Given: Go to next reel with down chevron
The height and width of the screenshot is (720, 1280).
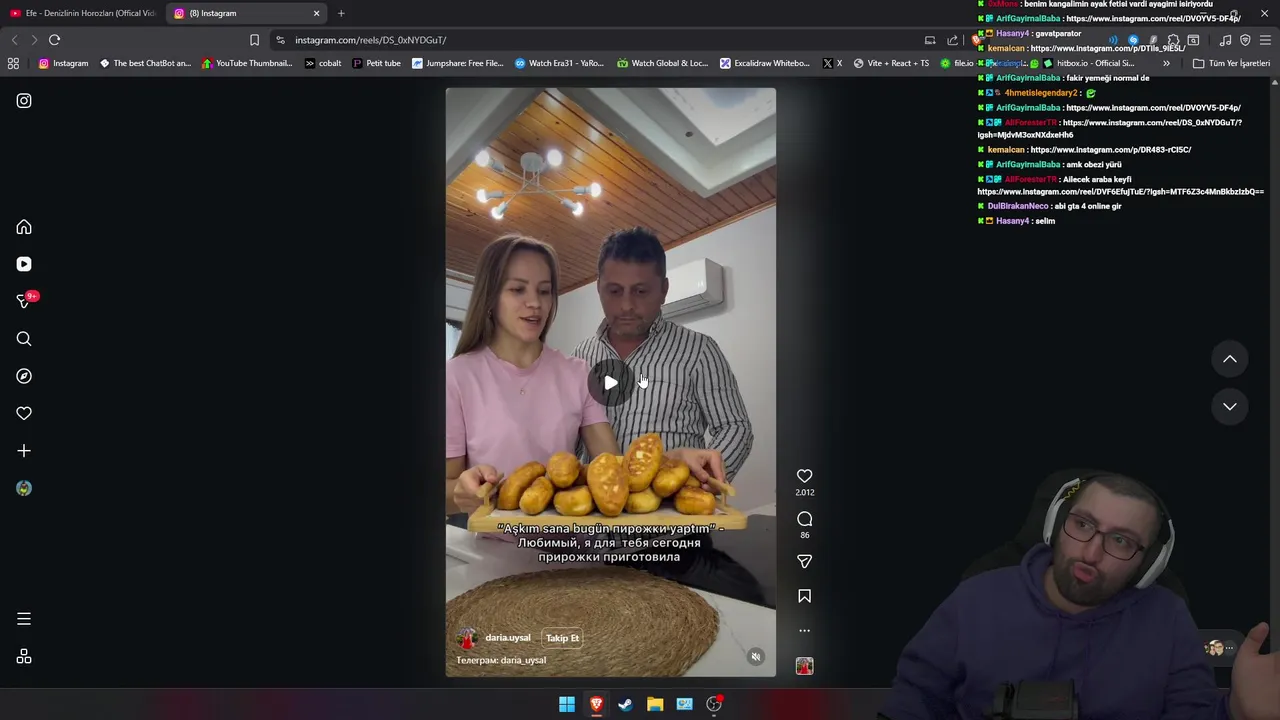Looking at the screenshot, I should (1230, 407).
